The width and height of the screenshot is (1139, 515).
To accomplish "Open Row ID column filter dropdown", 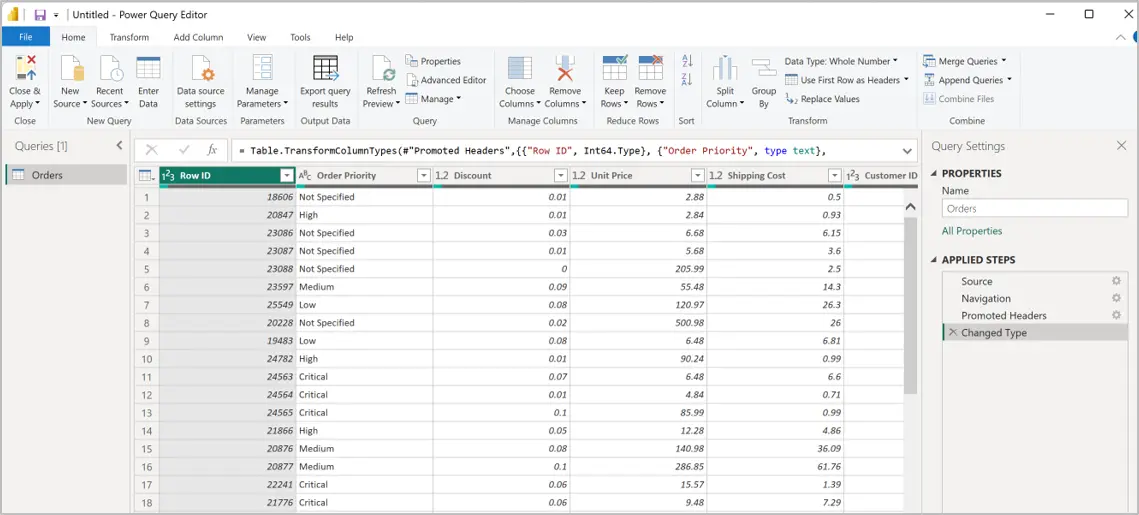I will [x=286, y=175].
